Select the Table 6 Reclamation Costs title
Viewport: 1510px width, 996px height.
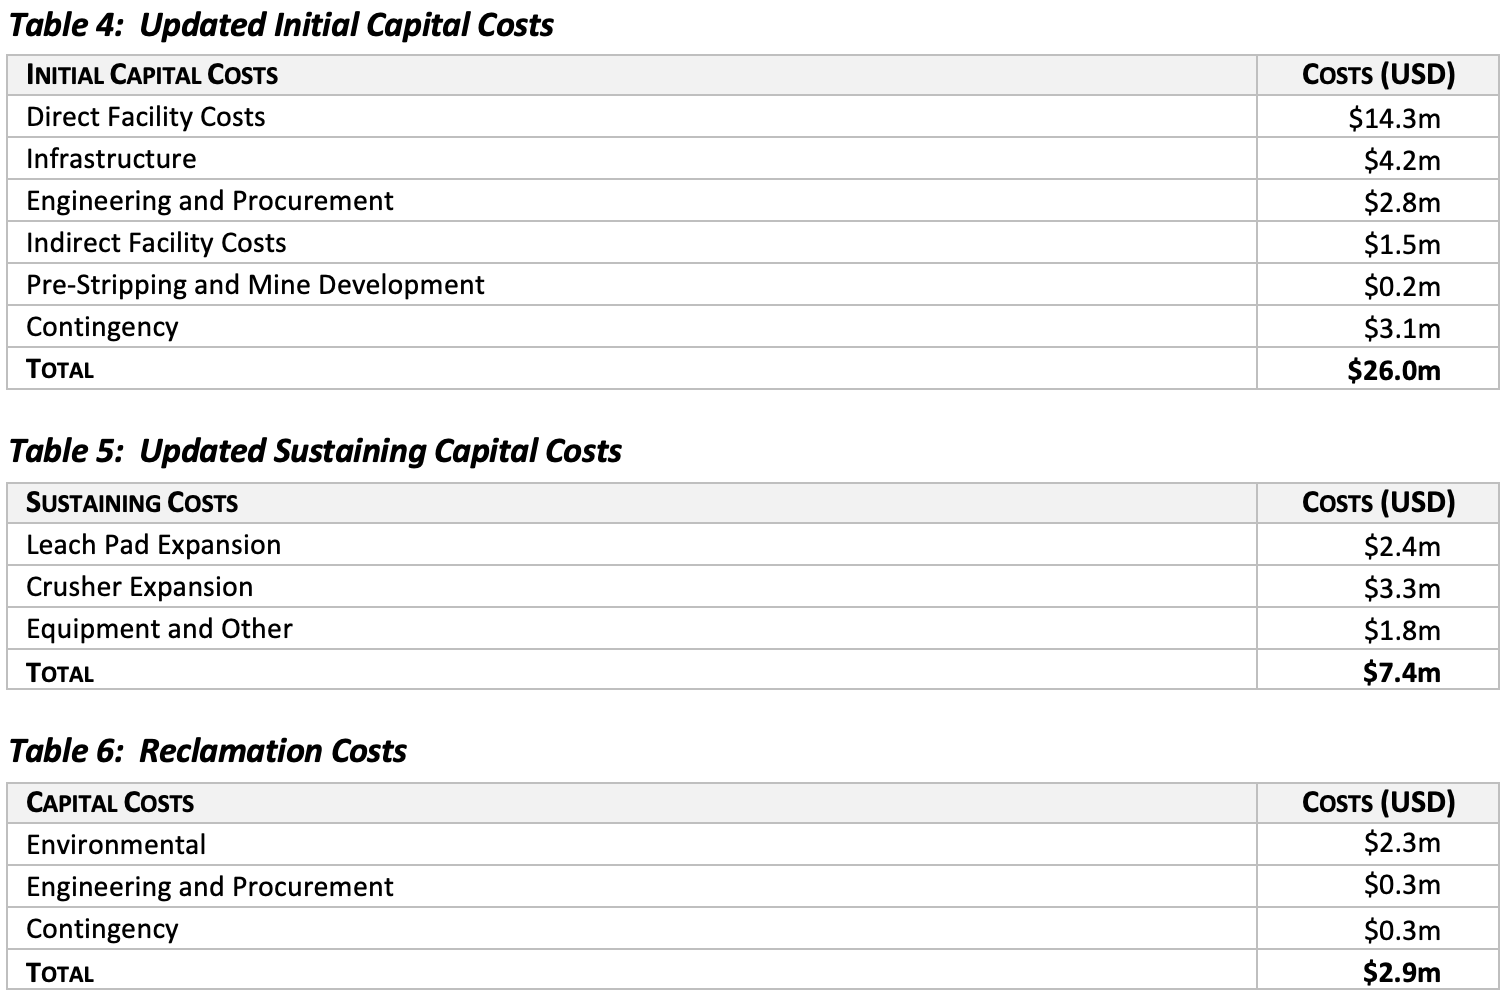pos(208,751)
